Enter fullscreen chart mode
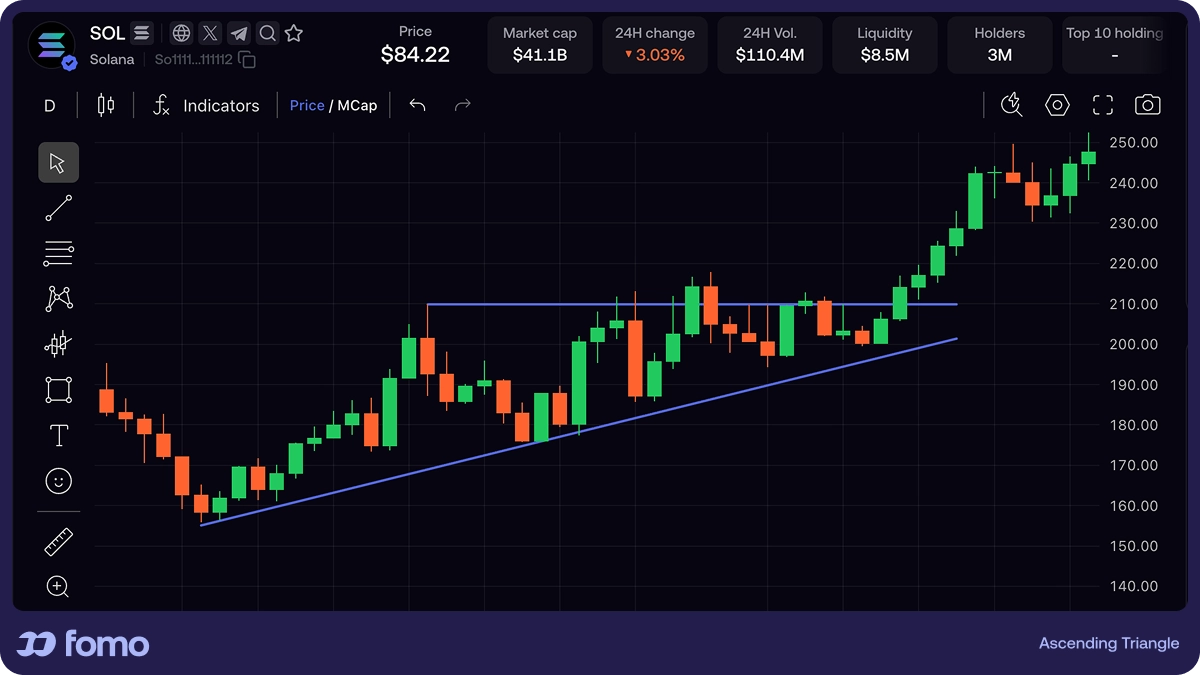This screenshot has height=675, width=1200. pos(1103,105)
